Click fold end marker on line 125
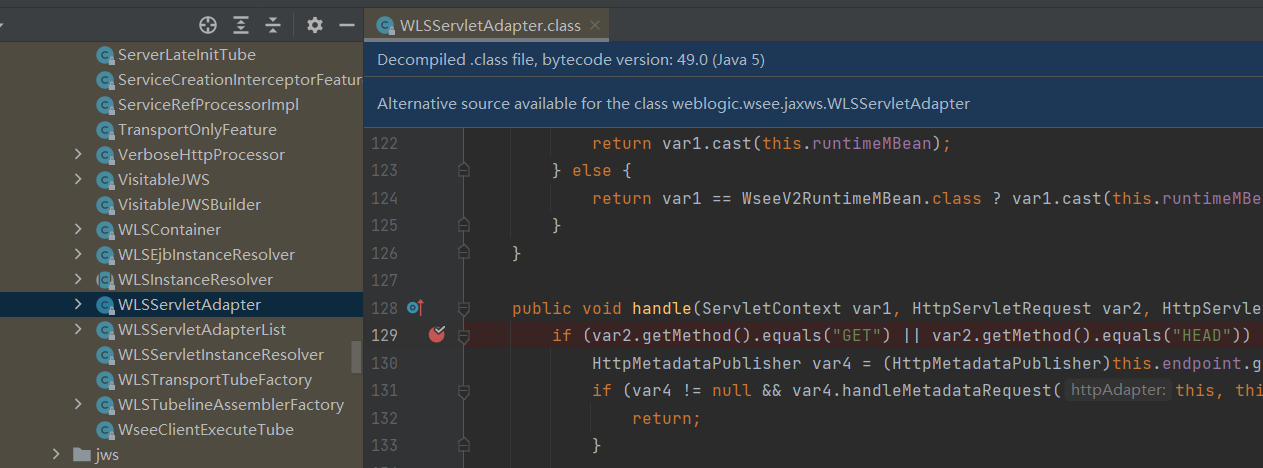 point(463,226)
